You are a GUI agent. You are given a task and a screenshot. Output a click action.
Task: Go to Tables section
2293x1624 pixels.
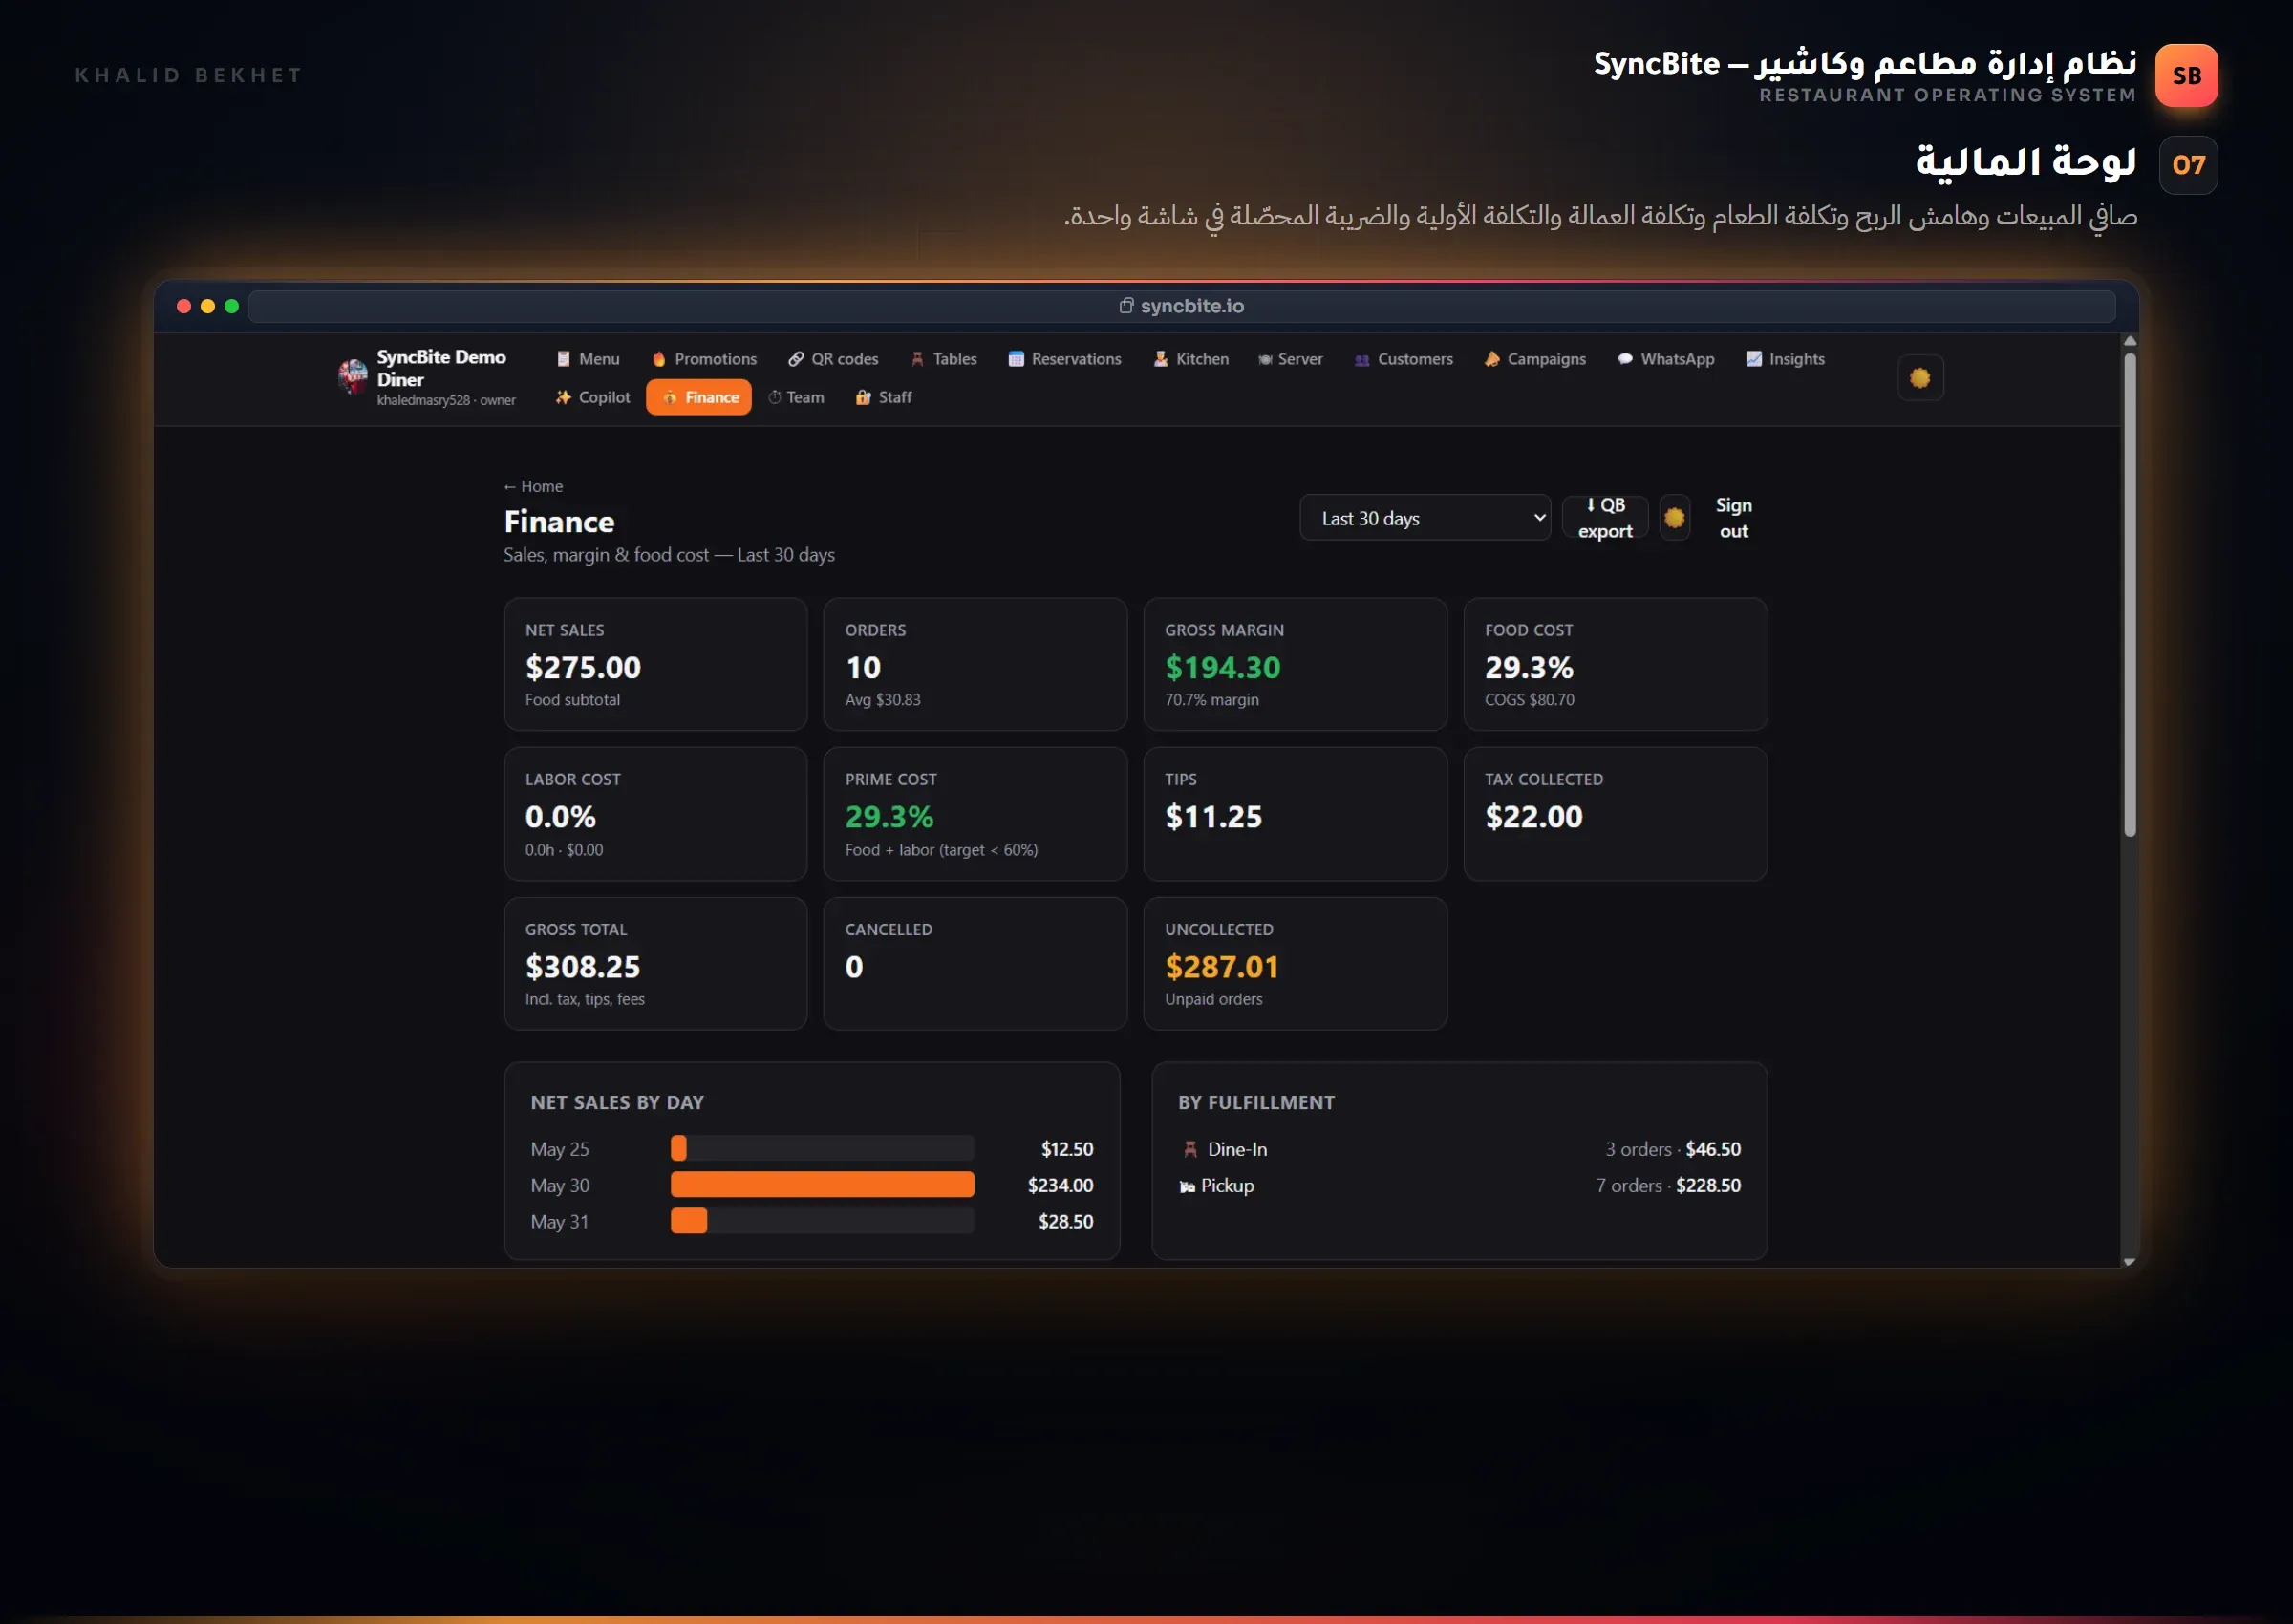coord(943,359)
